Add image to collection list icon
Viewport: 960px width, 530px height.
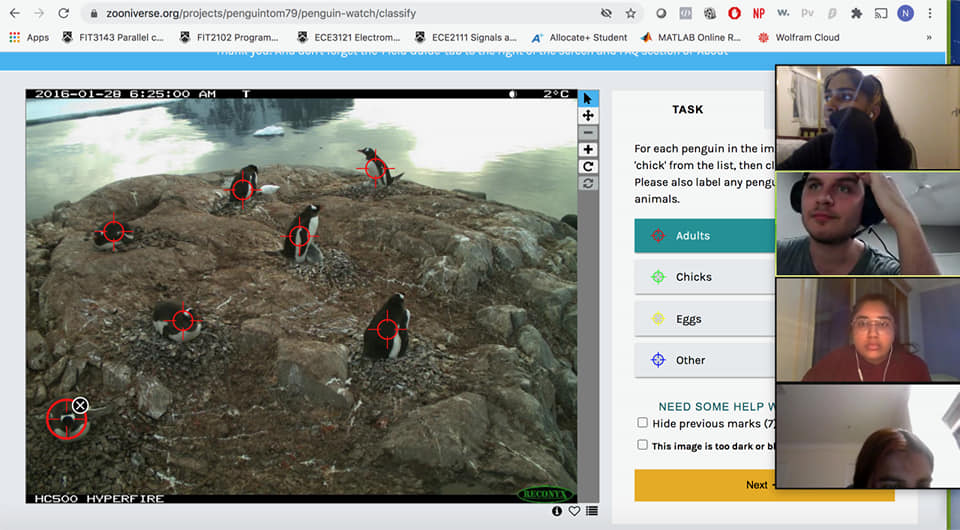click(592, 511)
